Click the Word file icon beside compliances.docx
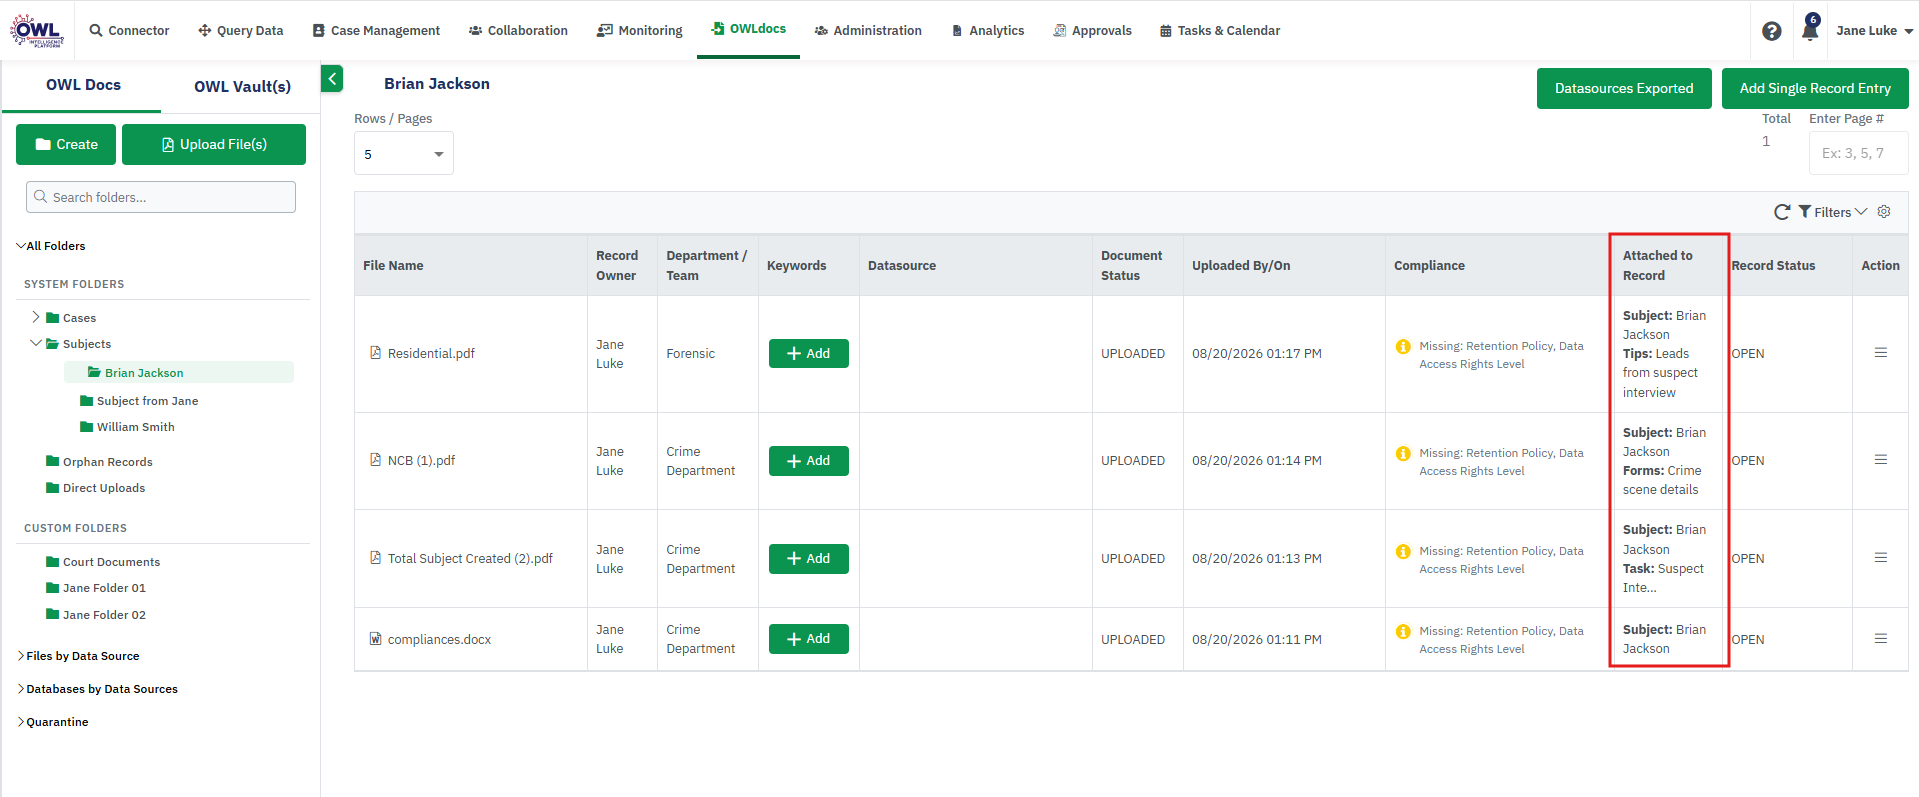Viewport: 1919px width, 797px height. [376, 639]
